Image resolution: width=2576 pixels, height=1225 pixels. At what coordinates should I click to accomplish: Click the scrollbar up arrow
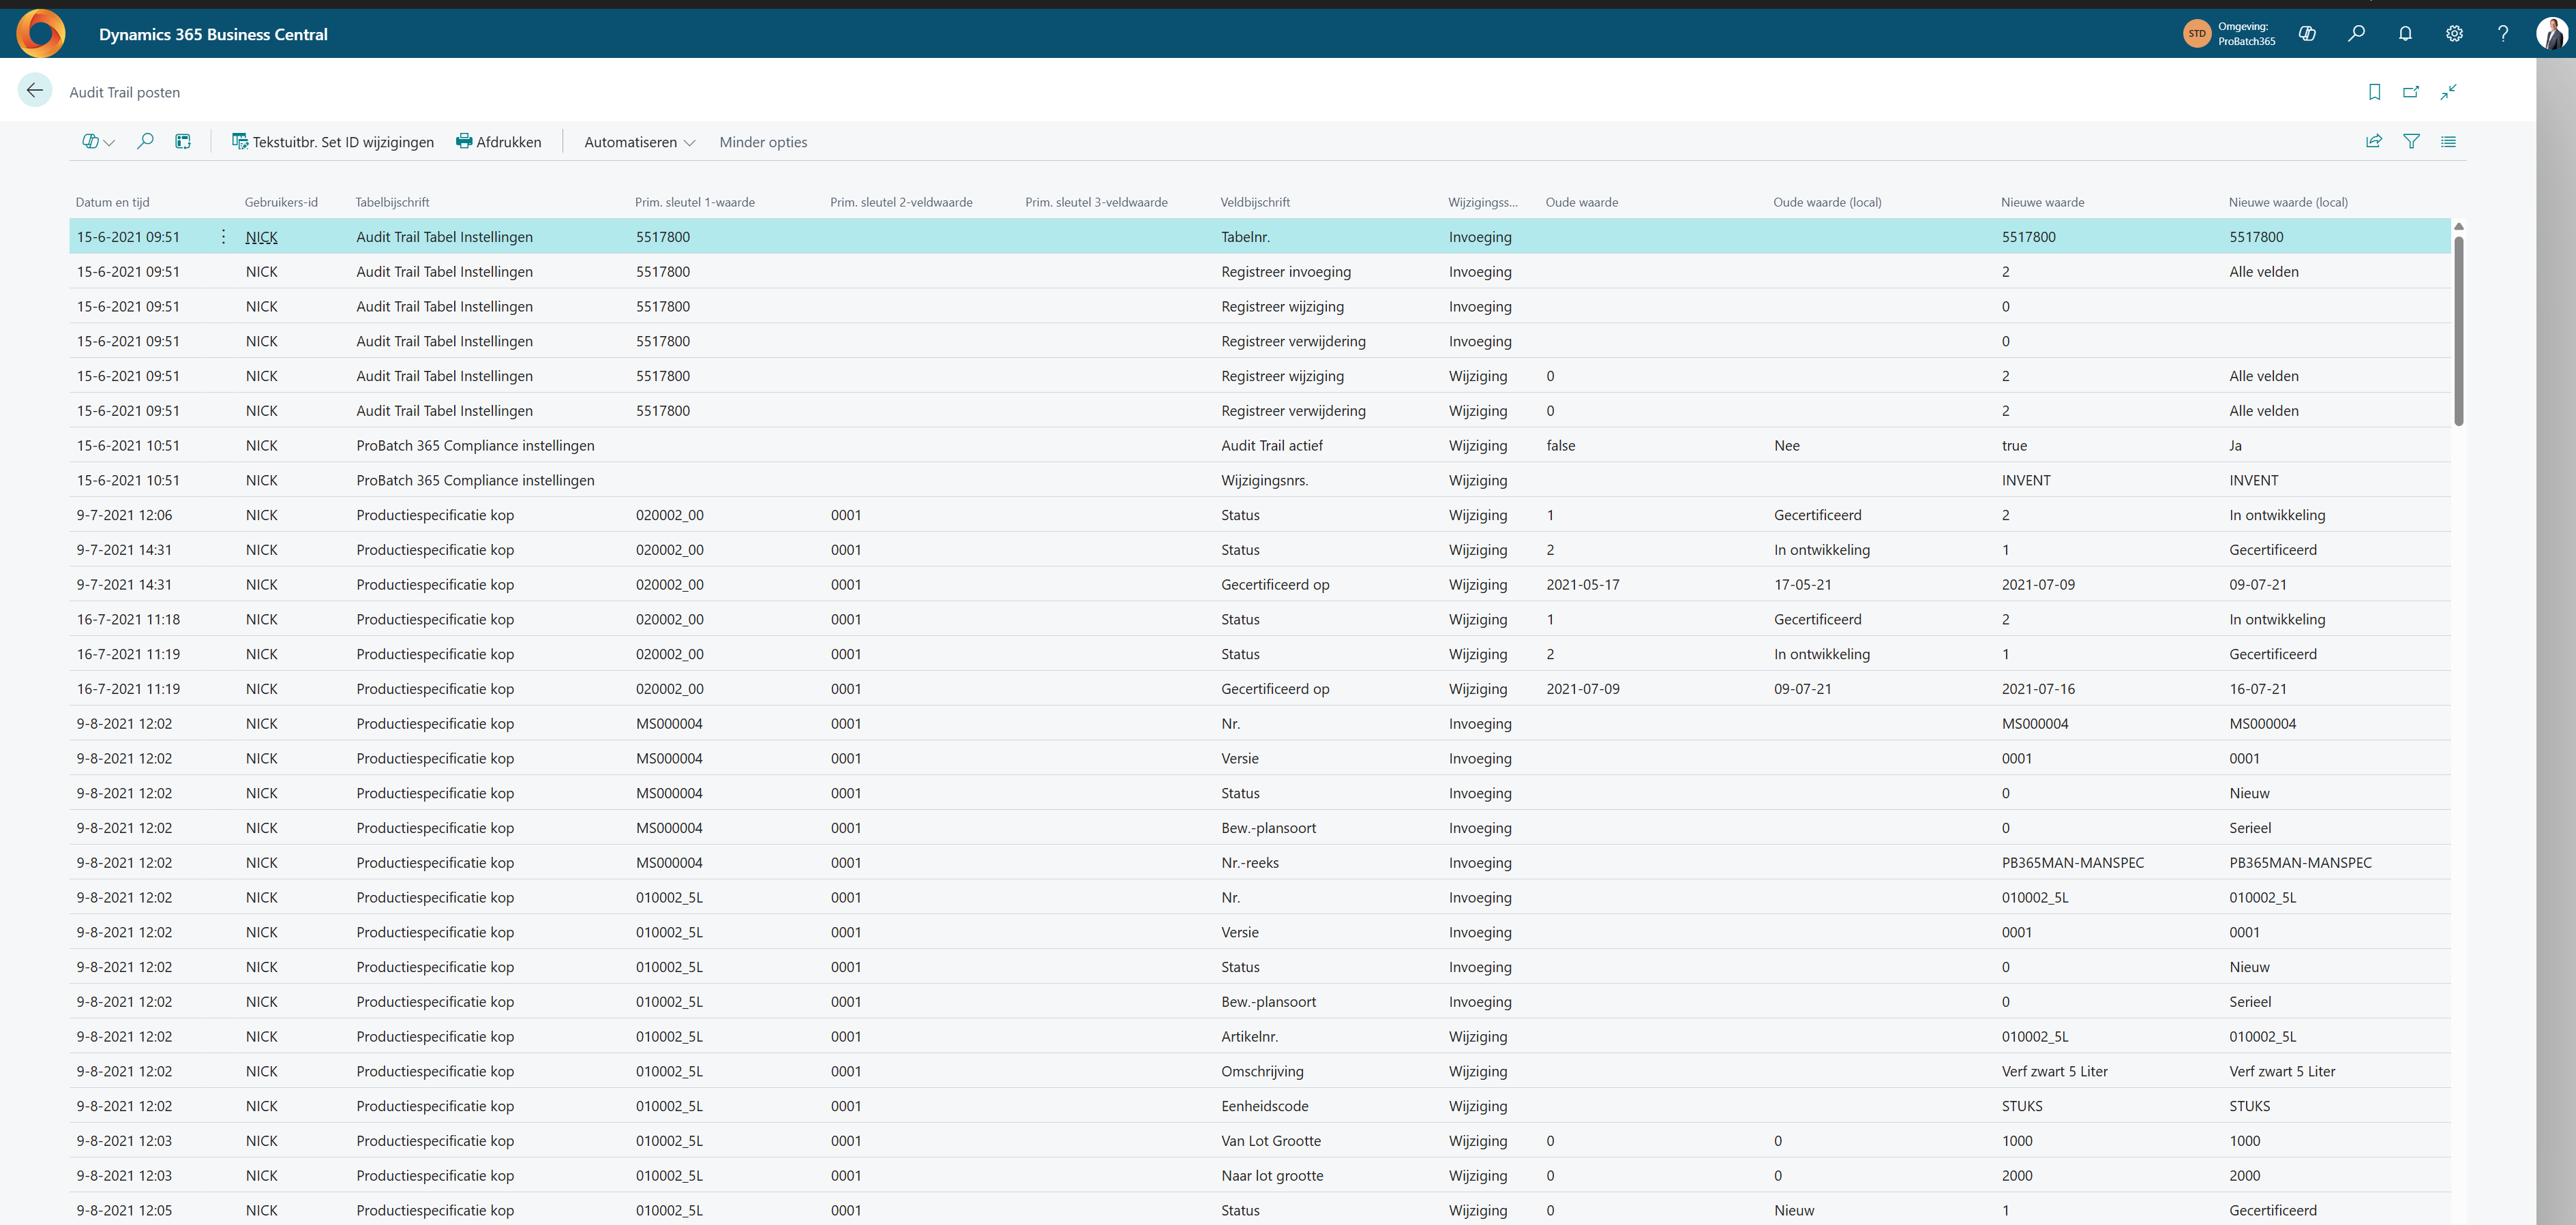(2459, 226)
